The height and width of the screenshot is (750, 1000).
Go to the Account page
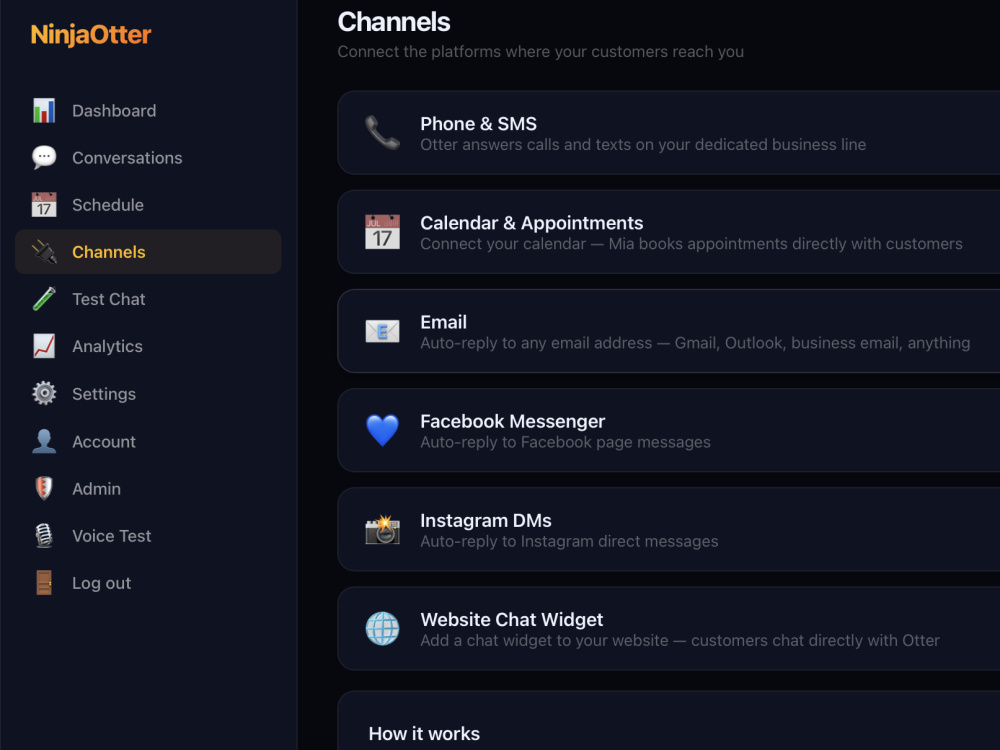point(104,441)
